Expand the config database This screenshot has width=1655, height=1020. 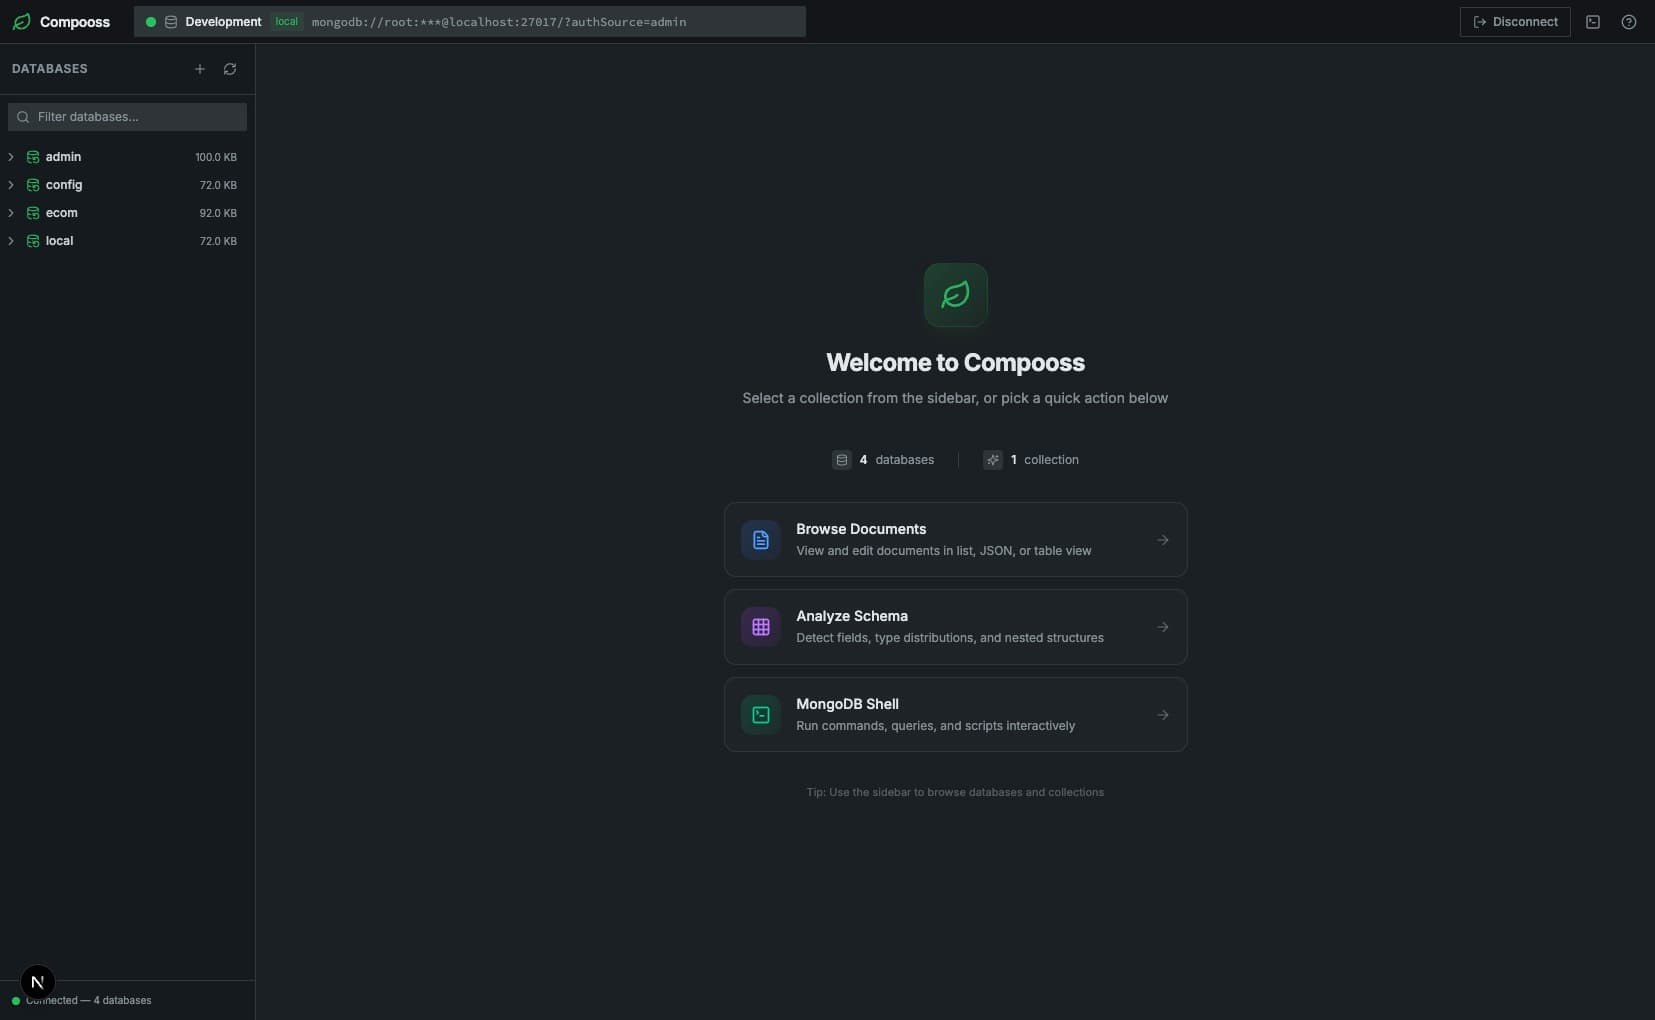(11, 185)
